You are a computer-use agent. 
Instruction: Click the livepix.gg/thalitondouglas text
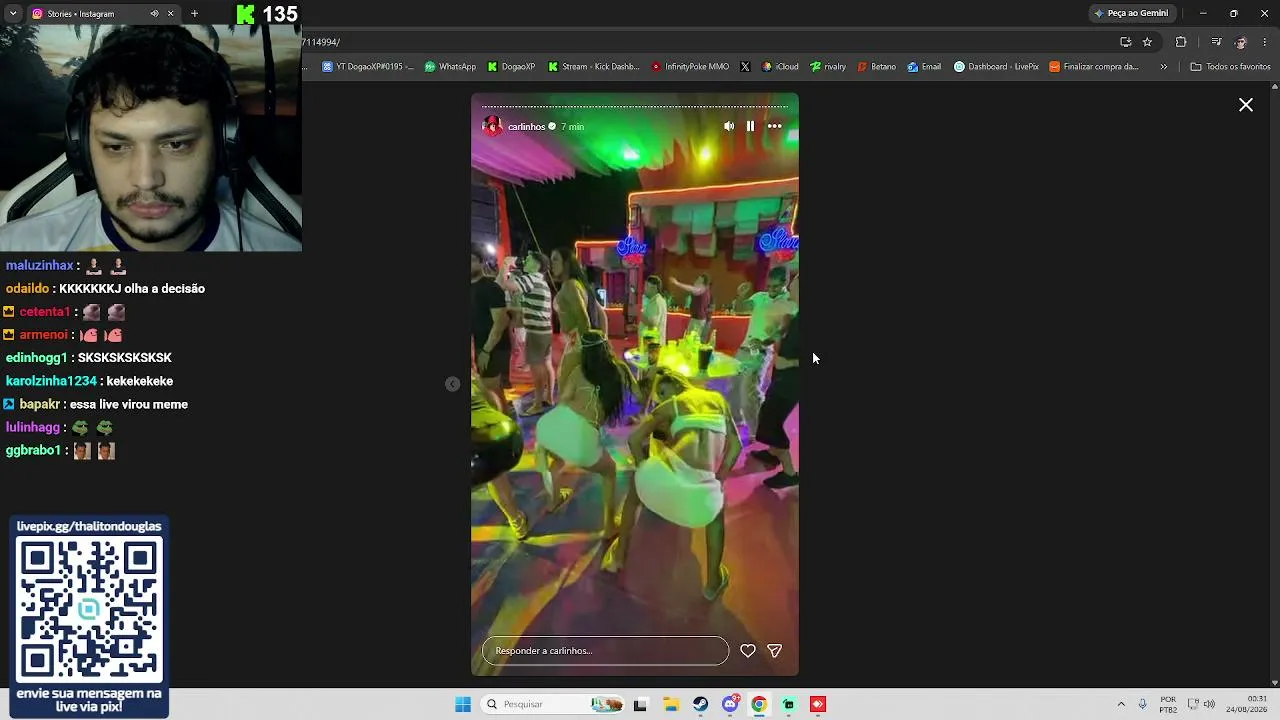coord(89,527)
